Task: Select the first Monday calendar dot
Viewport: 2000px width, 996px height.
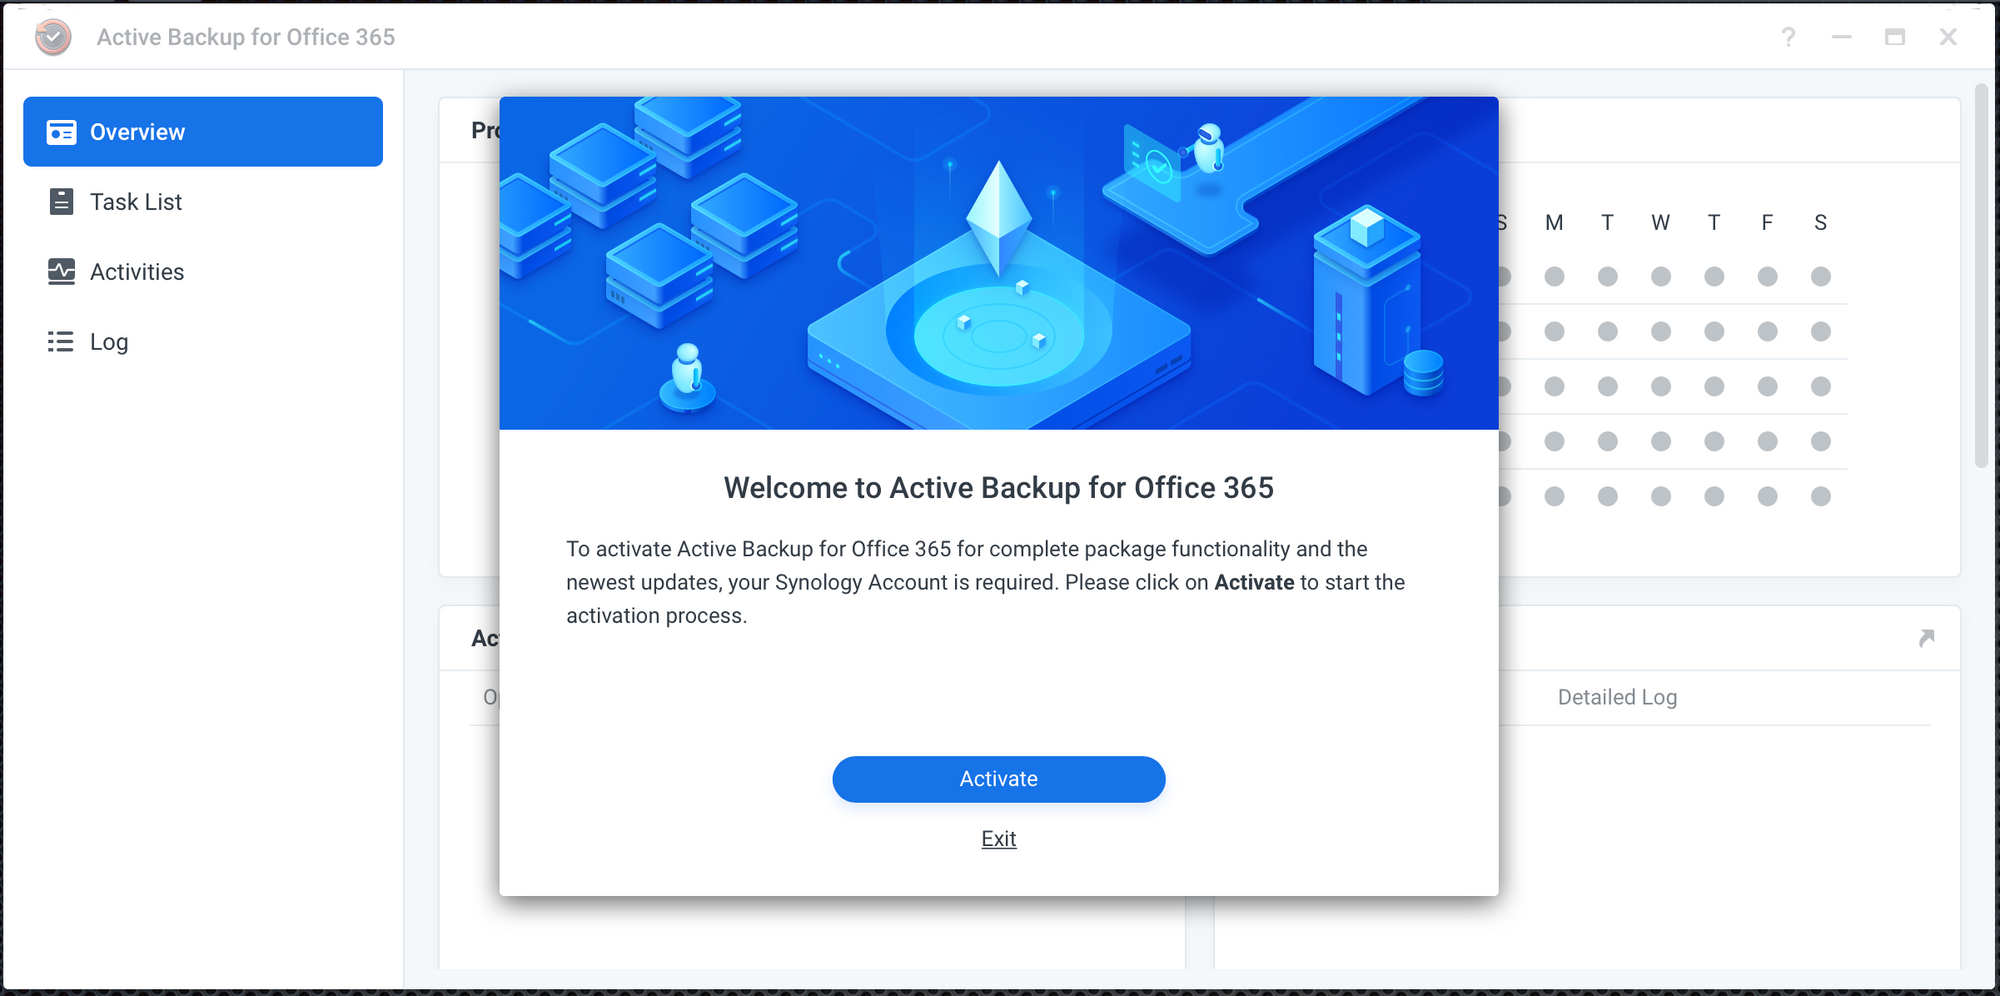Action: [1554, 276]
